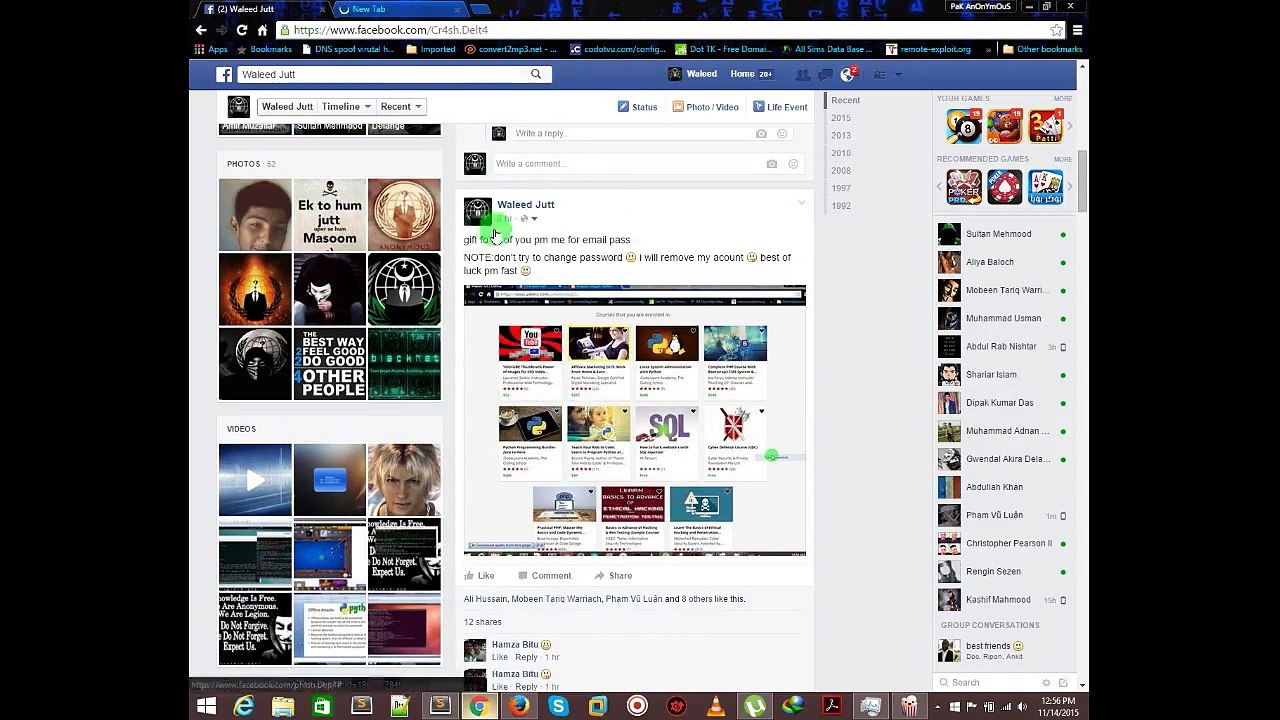Open chat with Sultan Mehmood

pos(1003,234)
